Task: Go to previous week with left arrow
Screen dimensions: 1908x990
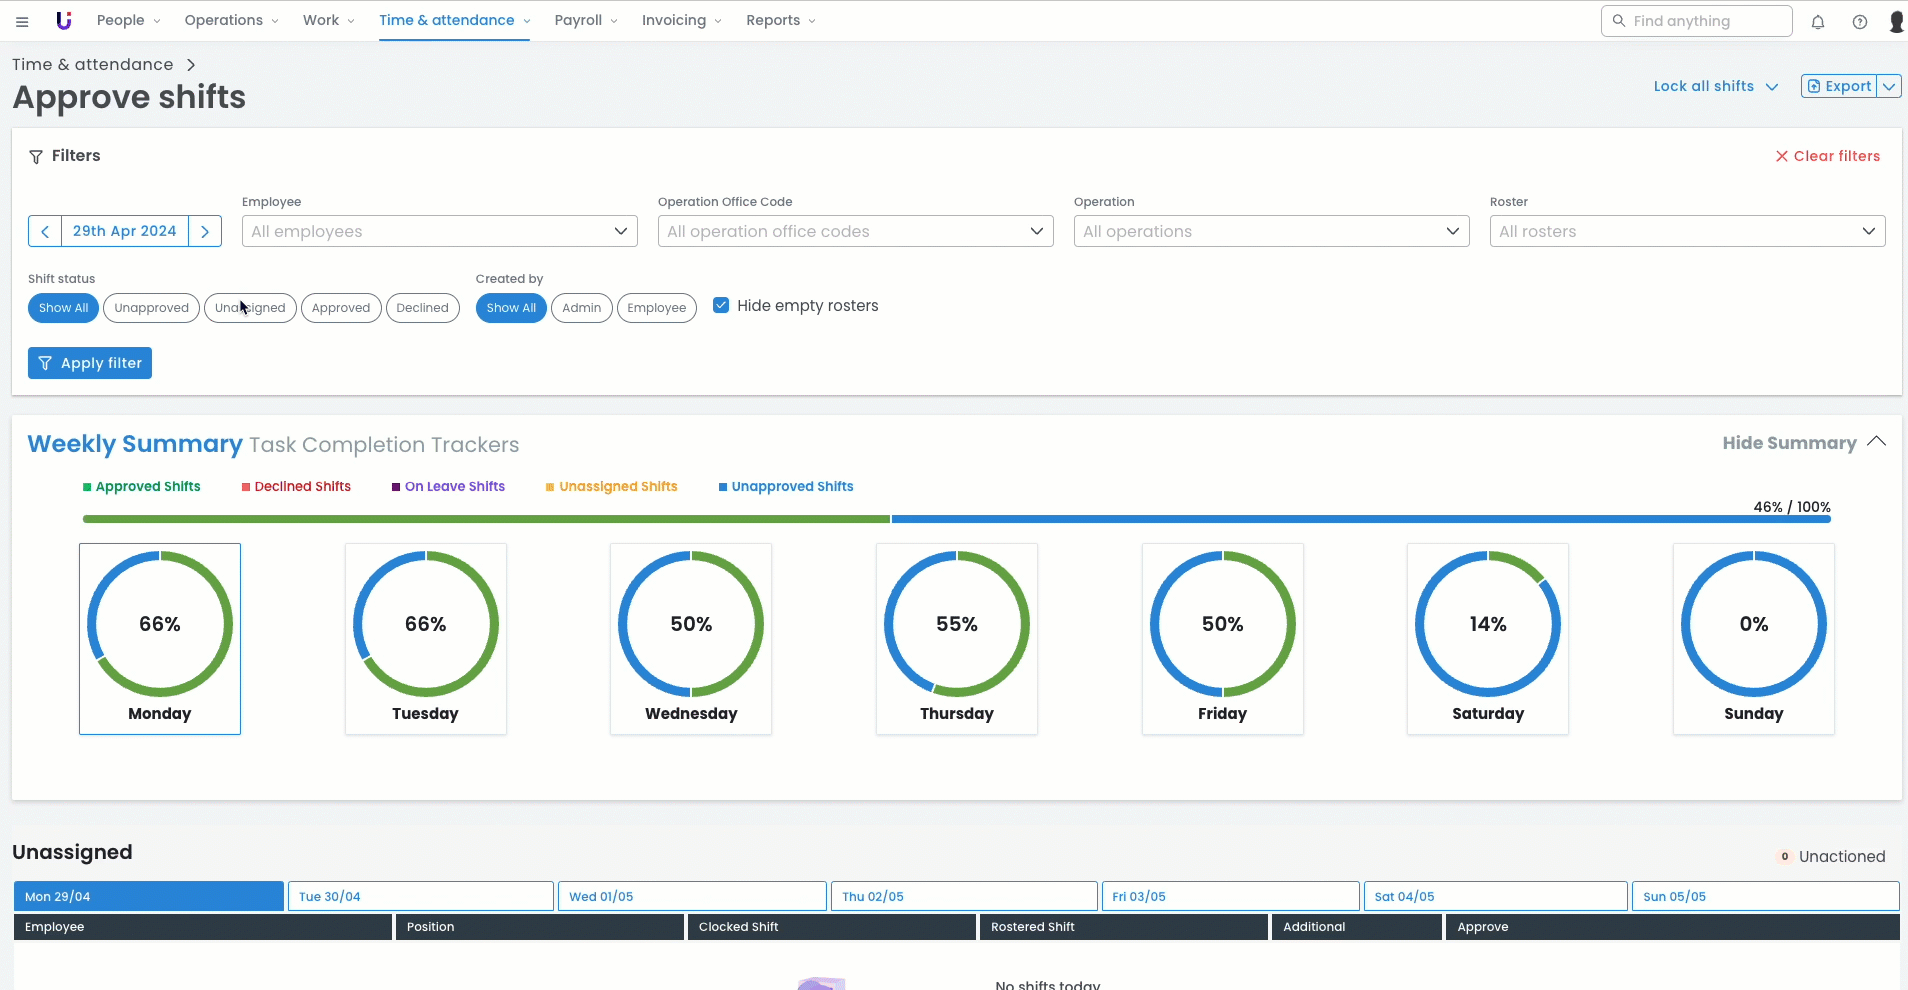Action: 45,231
